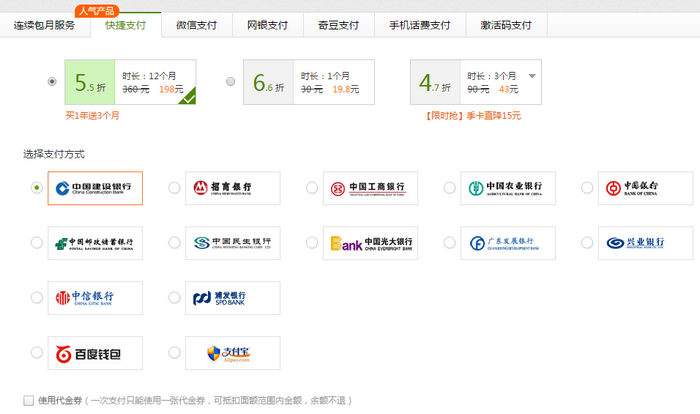Enable the 使用代金券 voucher checkbox
This screenshot has height=414, width=700.
[x=29, y=401]
